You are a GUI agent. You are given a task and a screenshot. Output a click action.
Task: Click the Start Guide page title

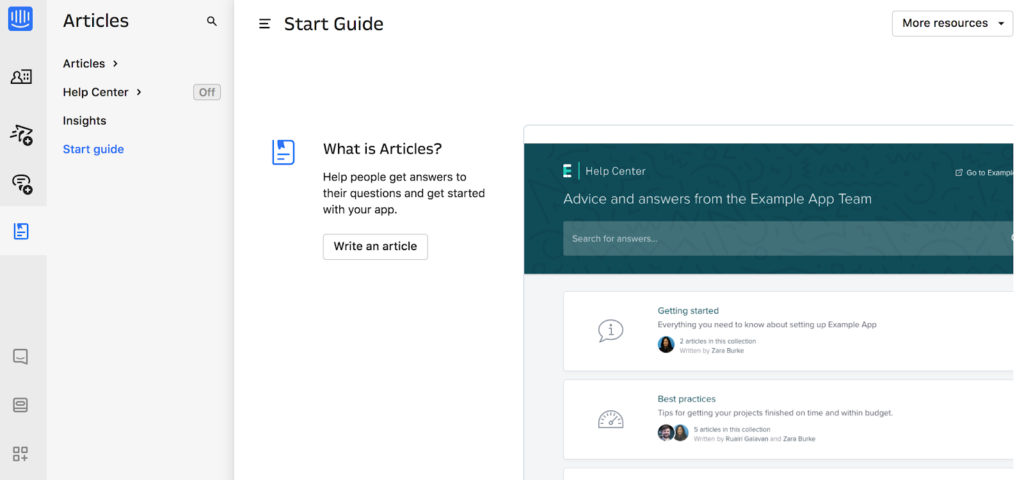(x=334, y=24)
